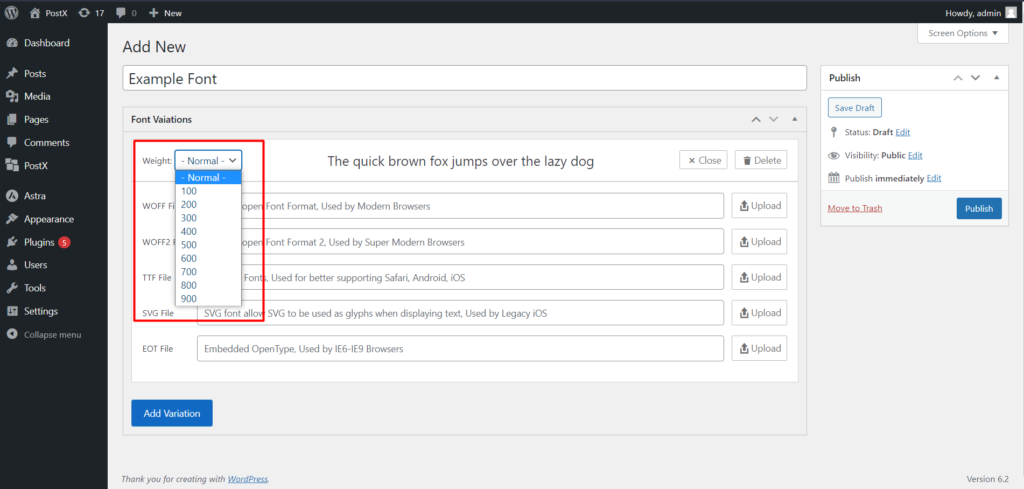
Task: Click the Weight dropdown box
Action: pyautogui.click(x=208, y=161)
